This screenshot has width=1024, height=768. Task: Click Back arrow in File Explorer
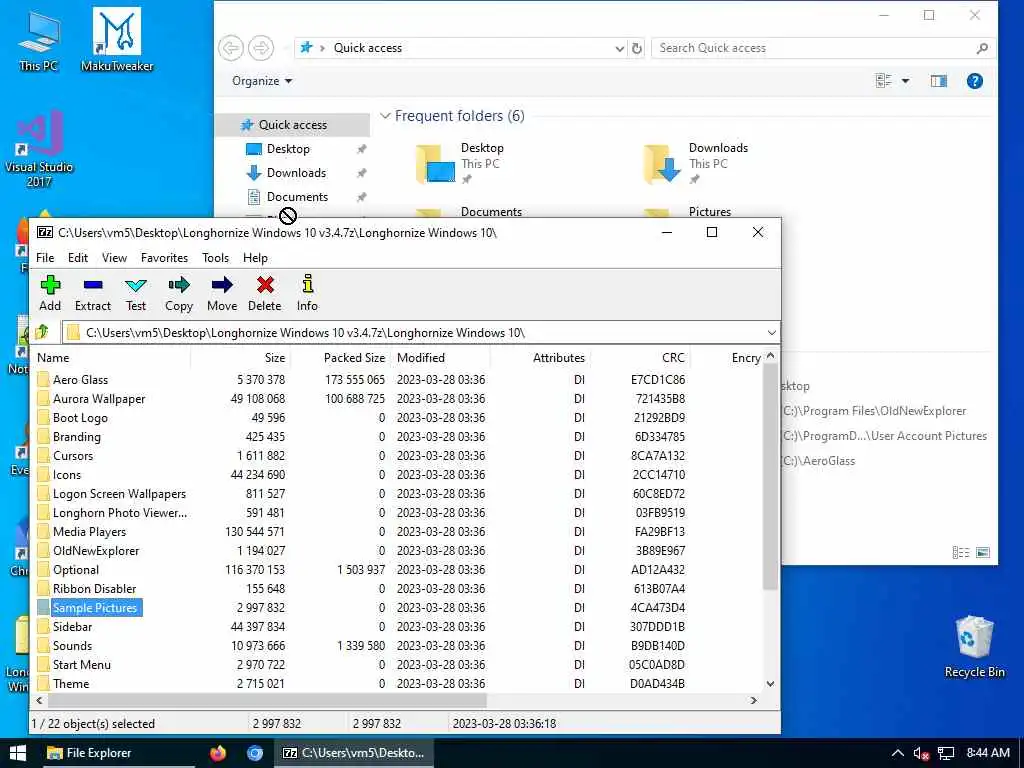click(x=231, y=48)
